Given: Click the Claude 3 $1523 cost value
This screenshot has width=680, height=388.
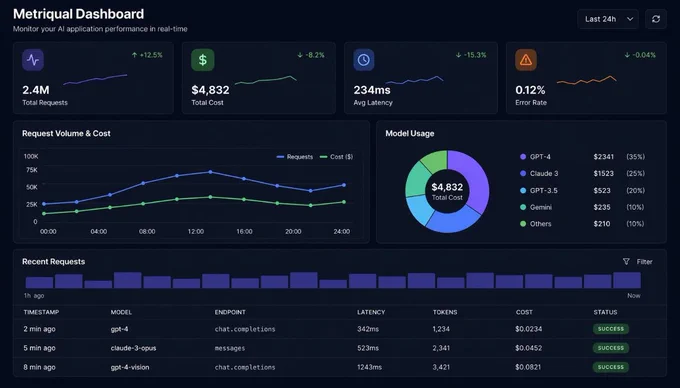Looking at the screenshot, I should point(604,173).
